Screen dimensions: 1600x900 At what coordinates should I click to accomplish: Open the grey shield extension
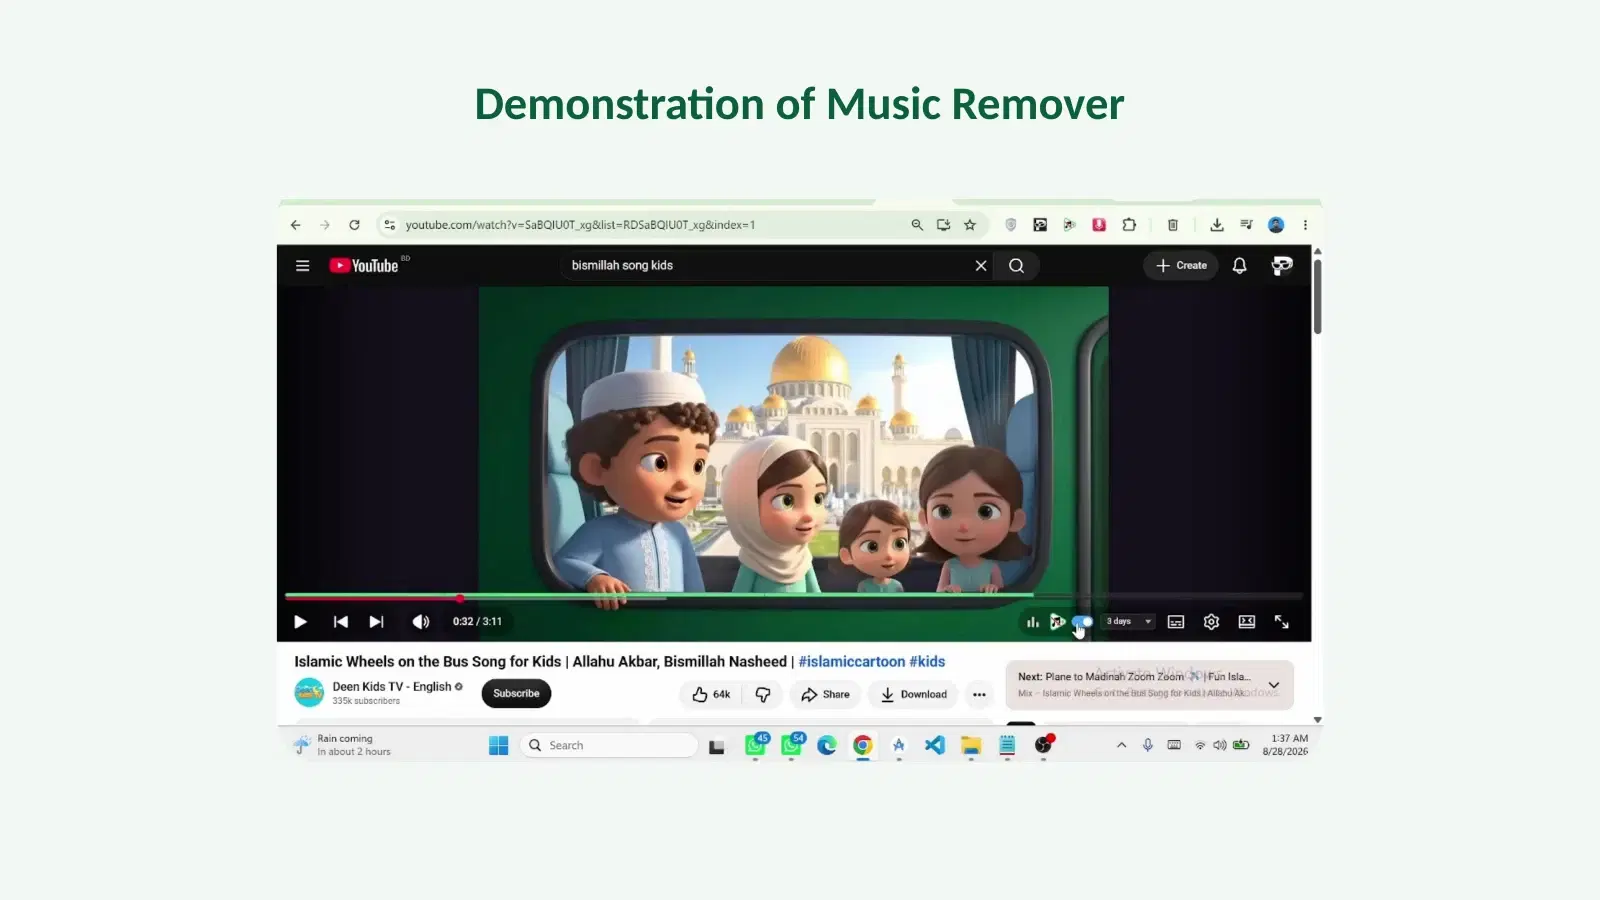pyautogui.click(x=1011, y=225)
